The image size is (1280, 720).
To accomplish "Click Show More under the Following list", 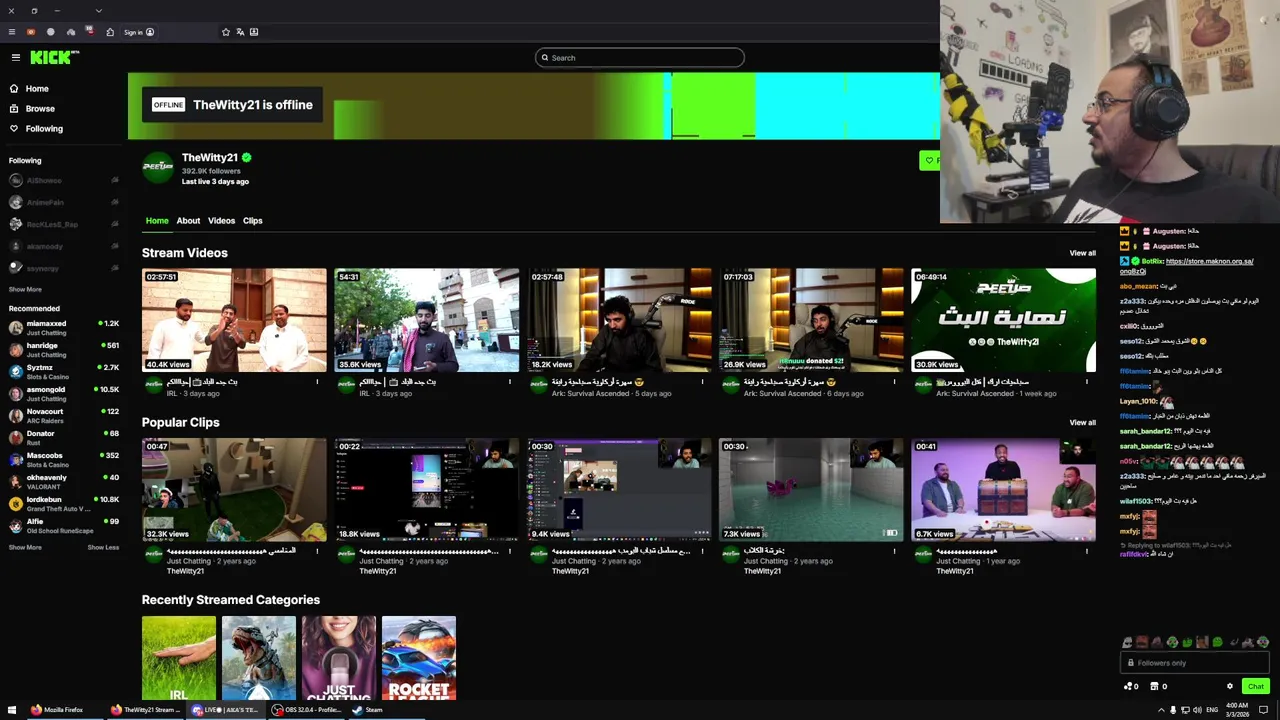I will click(x=25, y=290).
